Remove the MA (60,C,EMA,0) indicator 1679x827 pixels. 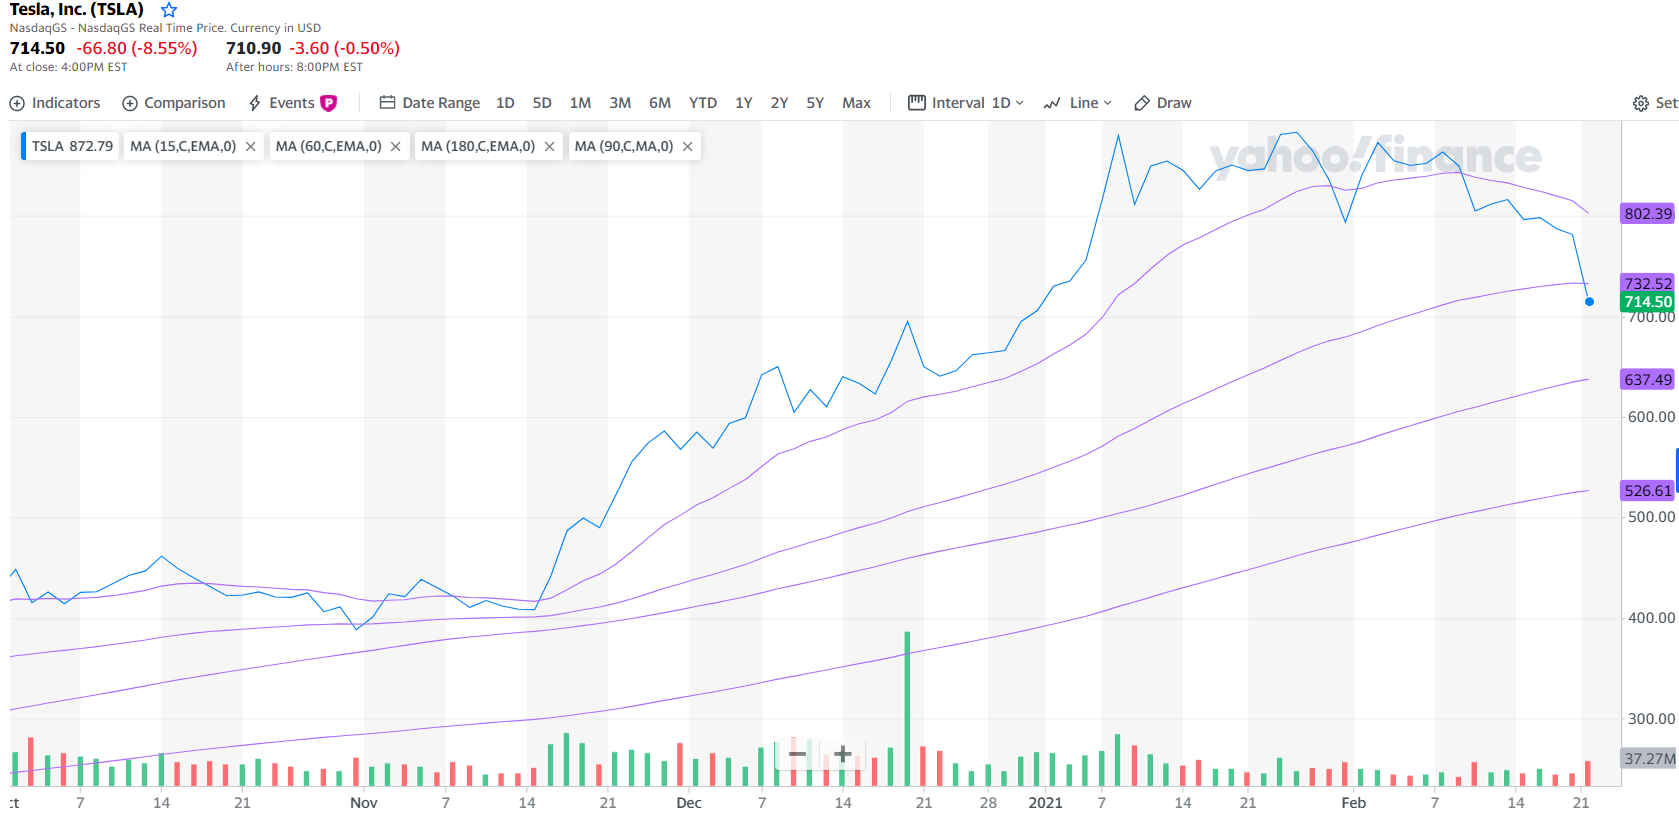point(396,147)
